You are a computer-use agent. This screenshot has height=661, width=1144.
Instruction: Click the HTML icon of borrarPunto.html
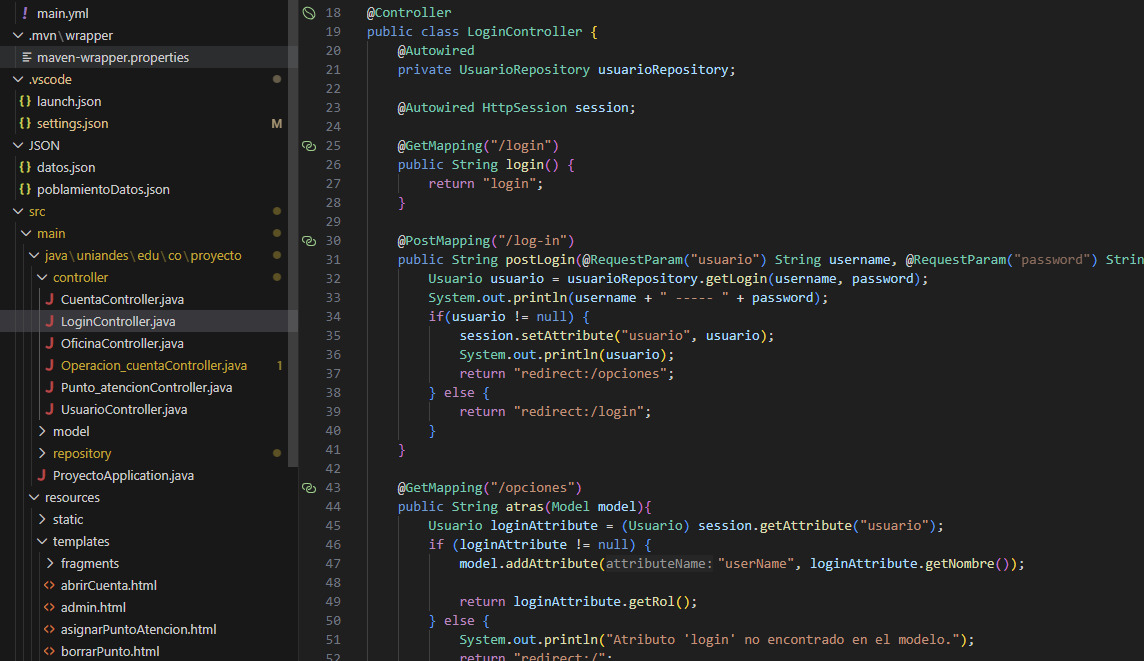coord(50,651)
